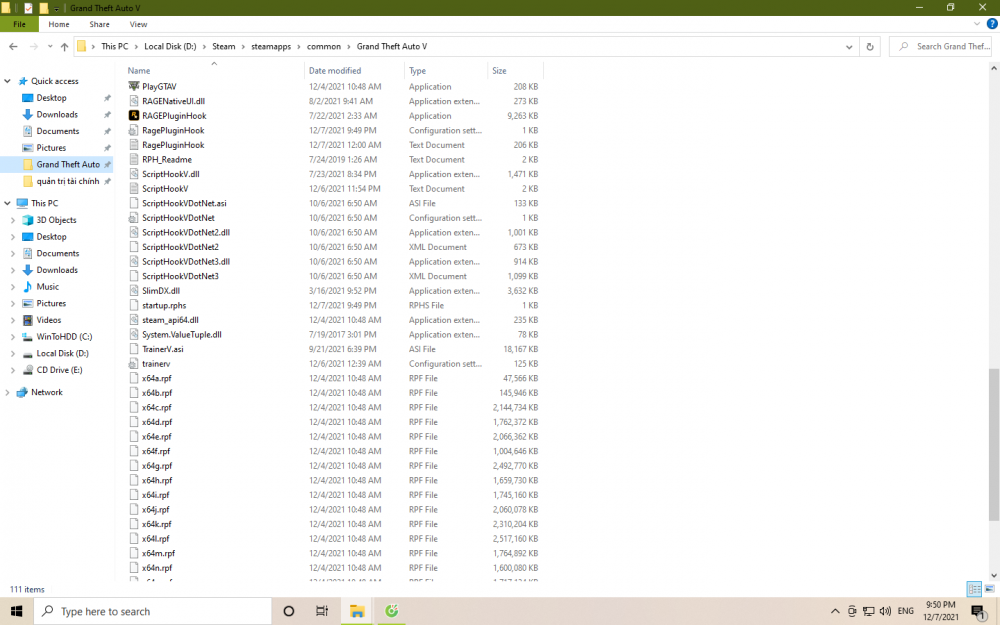Expand the ribbon with the chevron
The height and width of the screenshot is (625, 1000).
tap(976, 24)
